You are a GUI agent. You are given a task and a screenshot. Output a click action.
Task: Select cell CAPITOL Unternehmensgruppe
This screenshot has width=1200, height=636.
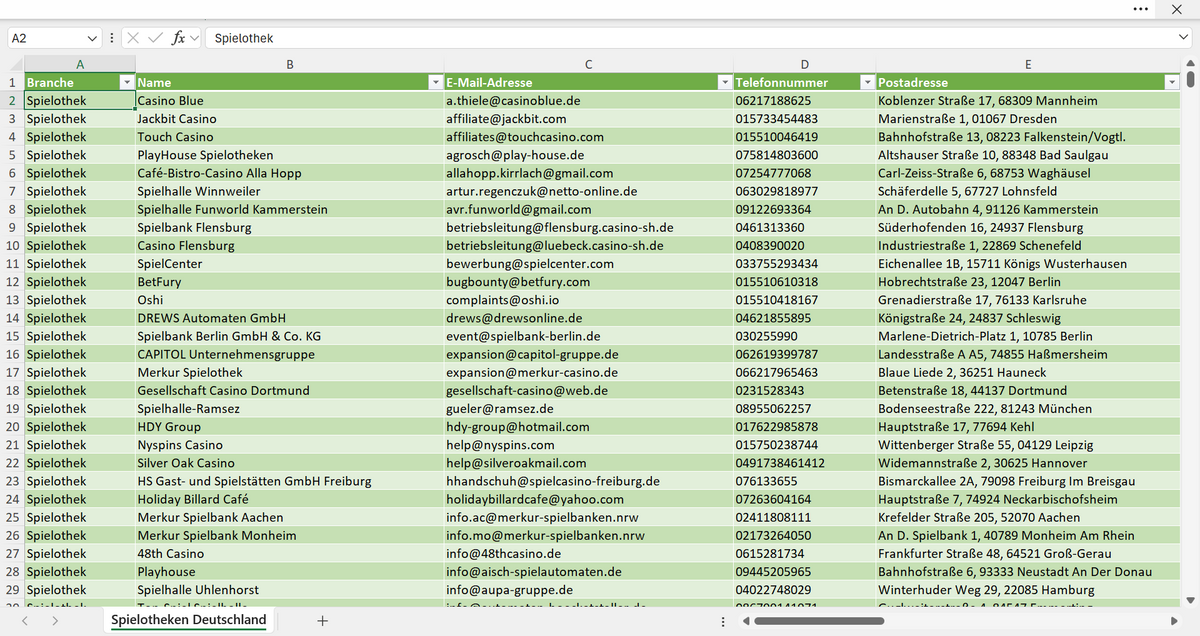(289, 354)
